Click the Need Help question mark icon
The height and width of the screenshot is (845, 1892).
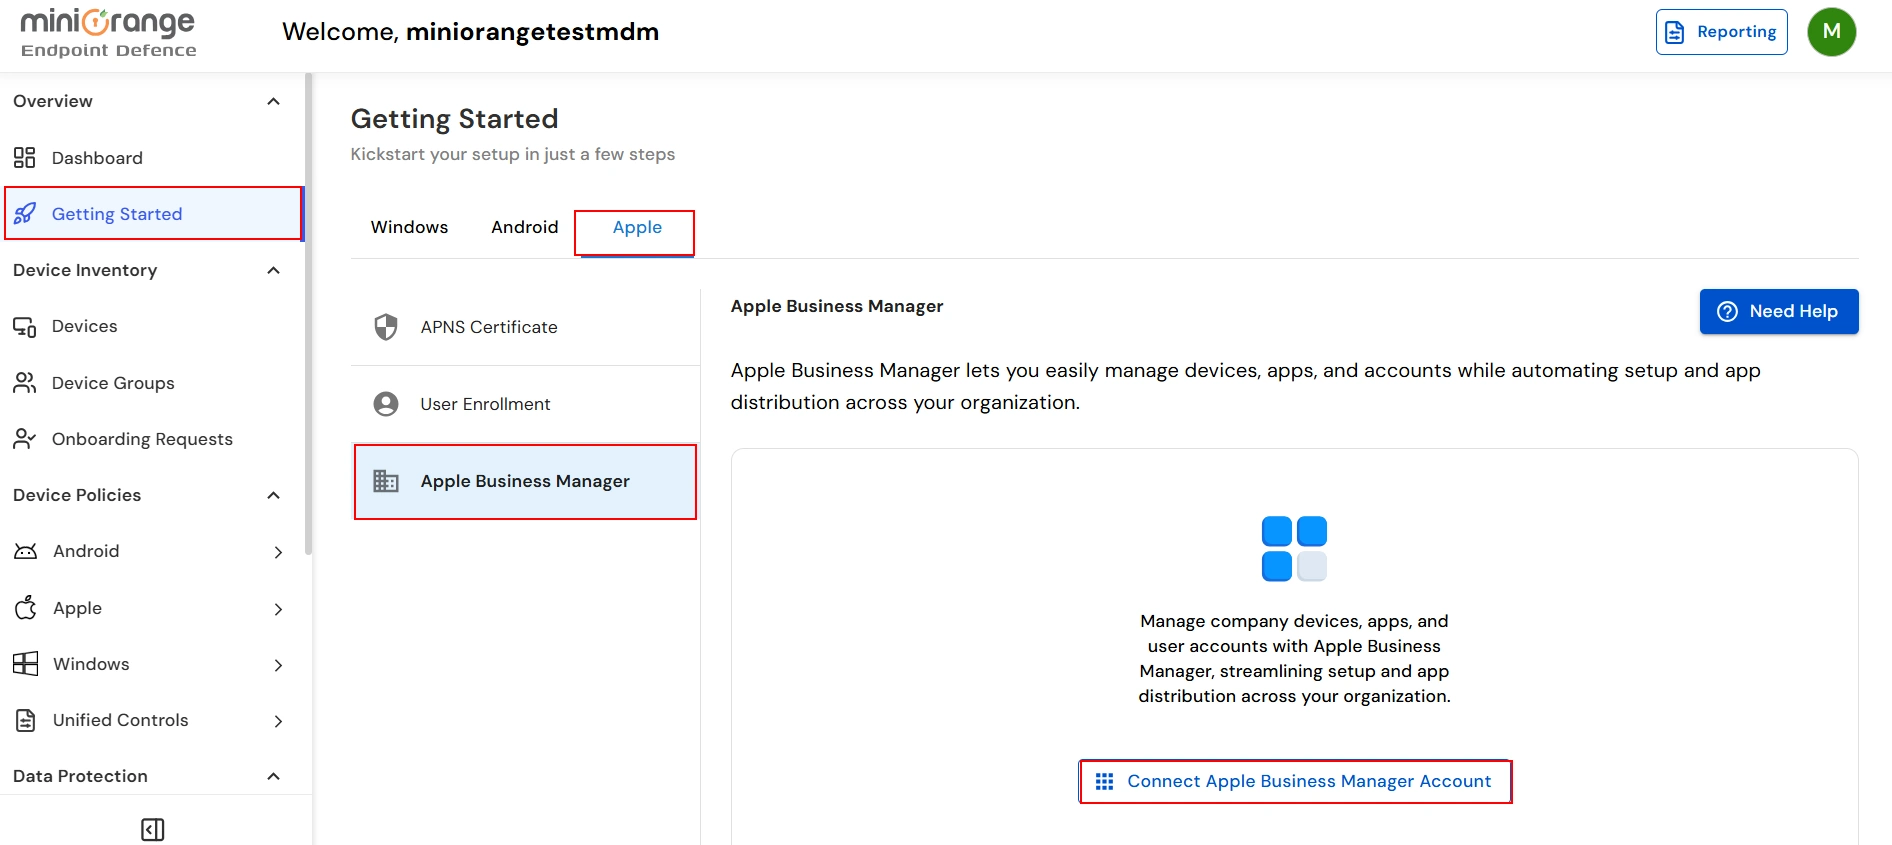coord(1727,311)
